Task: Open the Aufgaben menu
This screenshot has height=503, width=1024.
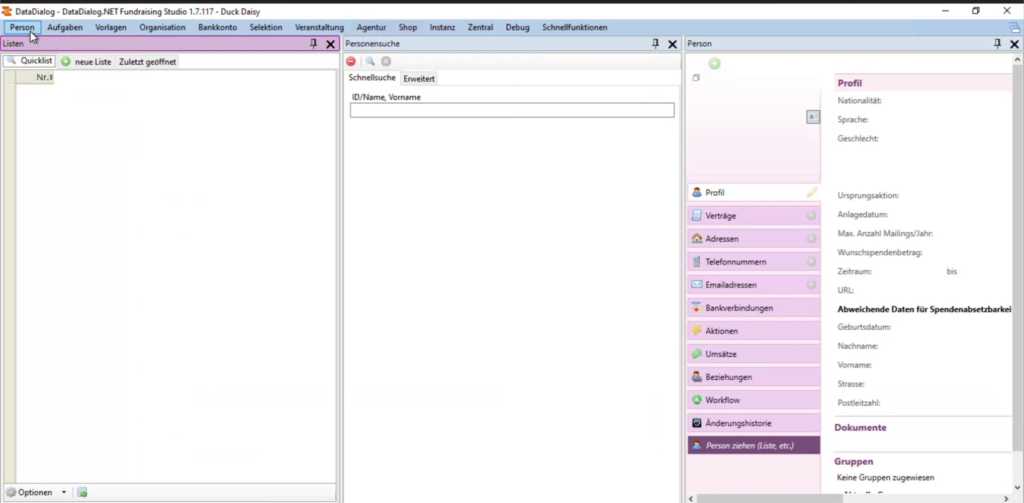Action: (65, 27)
